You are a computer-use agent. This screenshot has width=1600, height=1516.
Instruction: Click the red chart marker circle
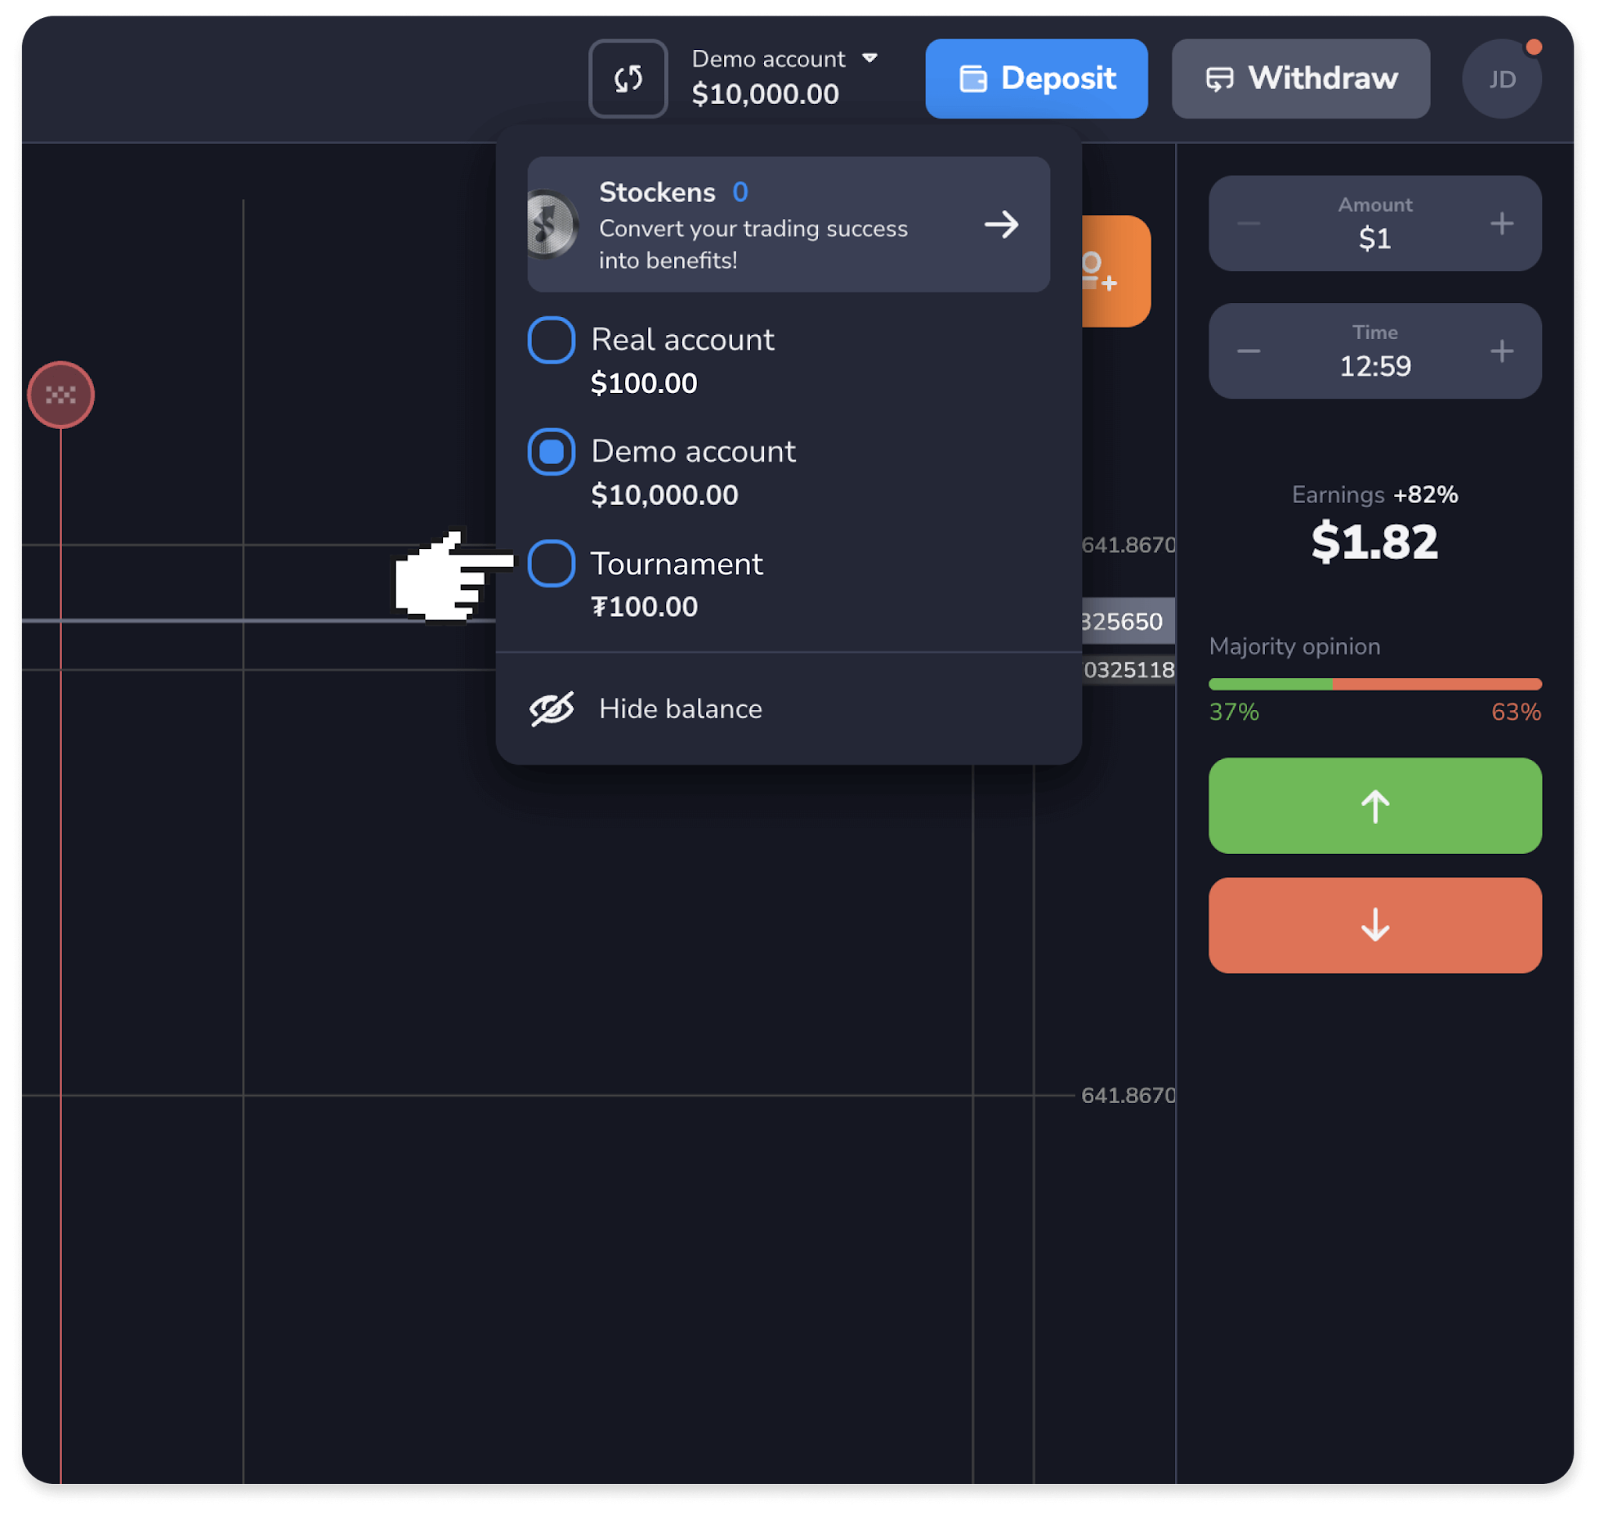[61, 395]
